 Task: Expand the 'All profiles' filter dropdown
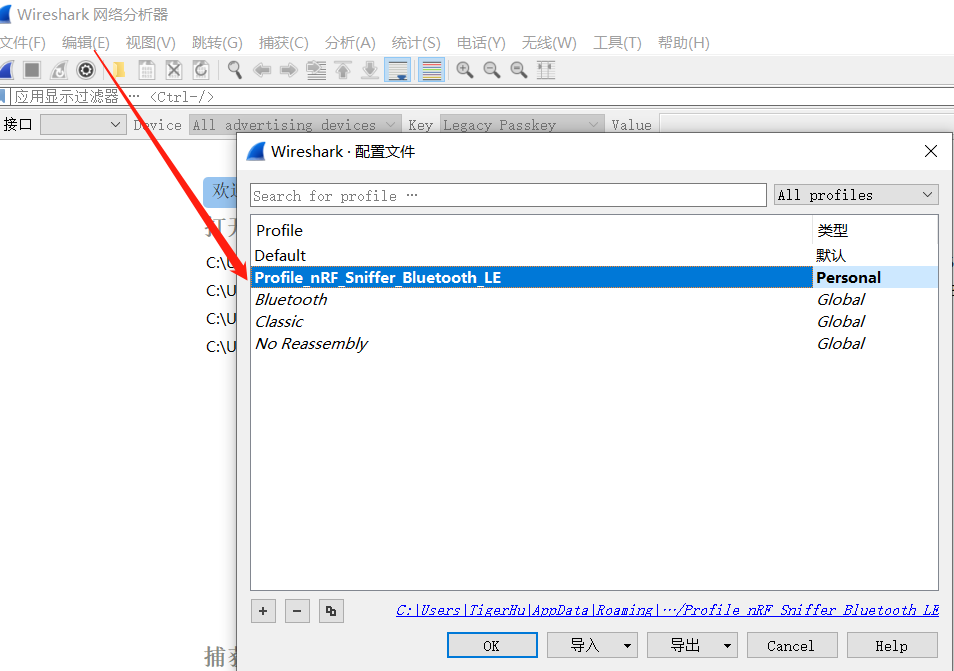[x=856, y=195]
